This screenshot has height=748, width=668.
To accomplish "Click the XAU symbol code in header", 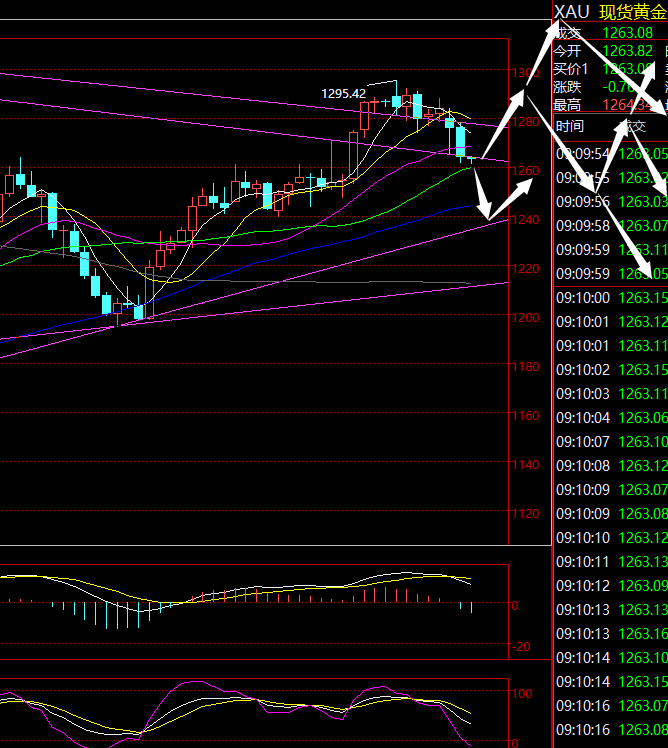I will click(x=573, y=11).
